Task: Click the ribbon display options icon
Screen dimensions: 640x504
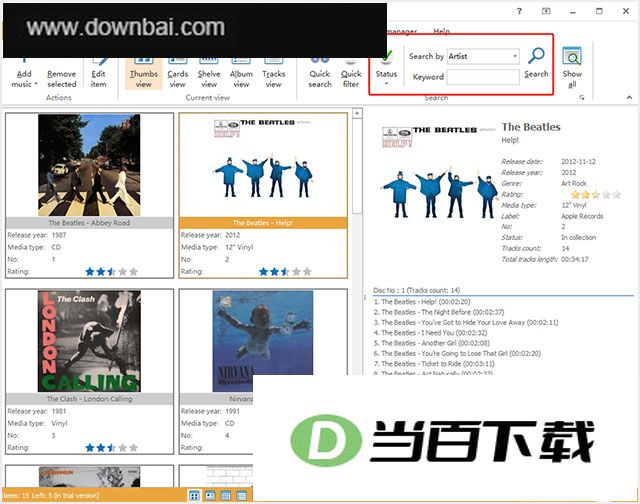Action: (546, 11)
